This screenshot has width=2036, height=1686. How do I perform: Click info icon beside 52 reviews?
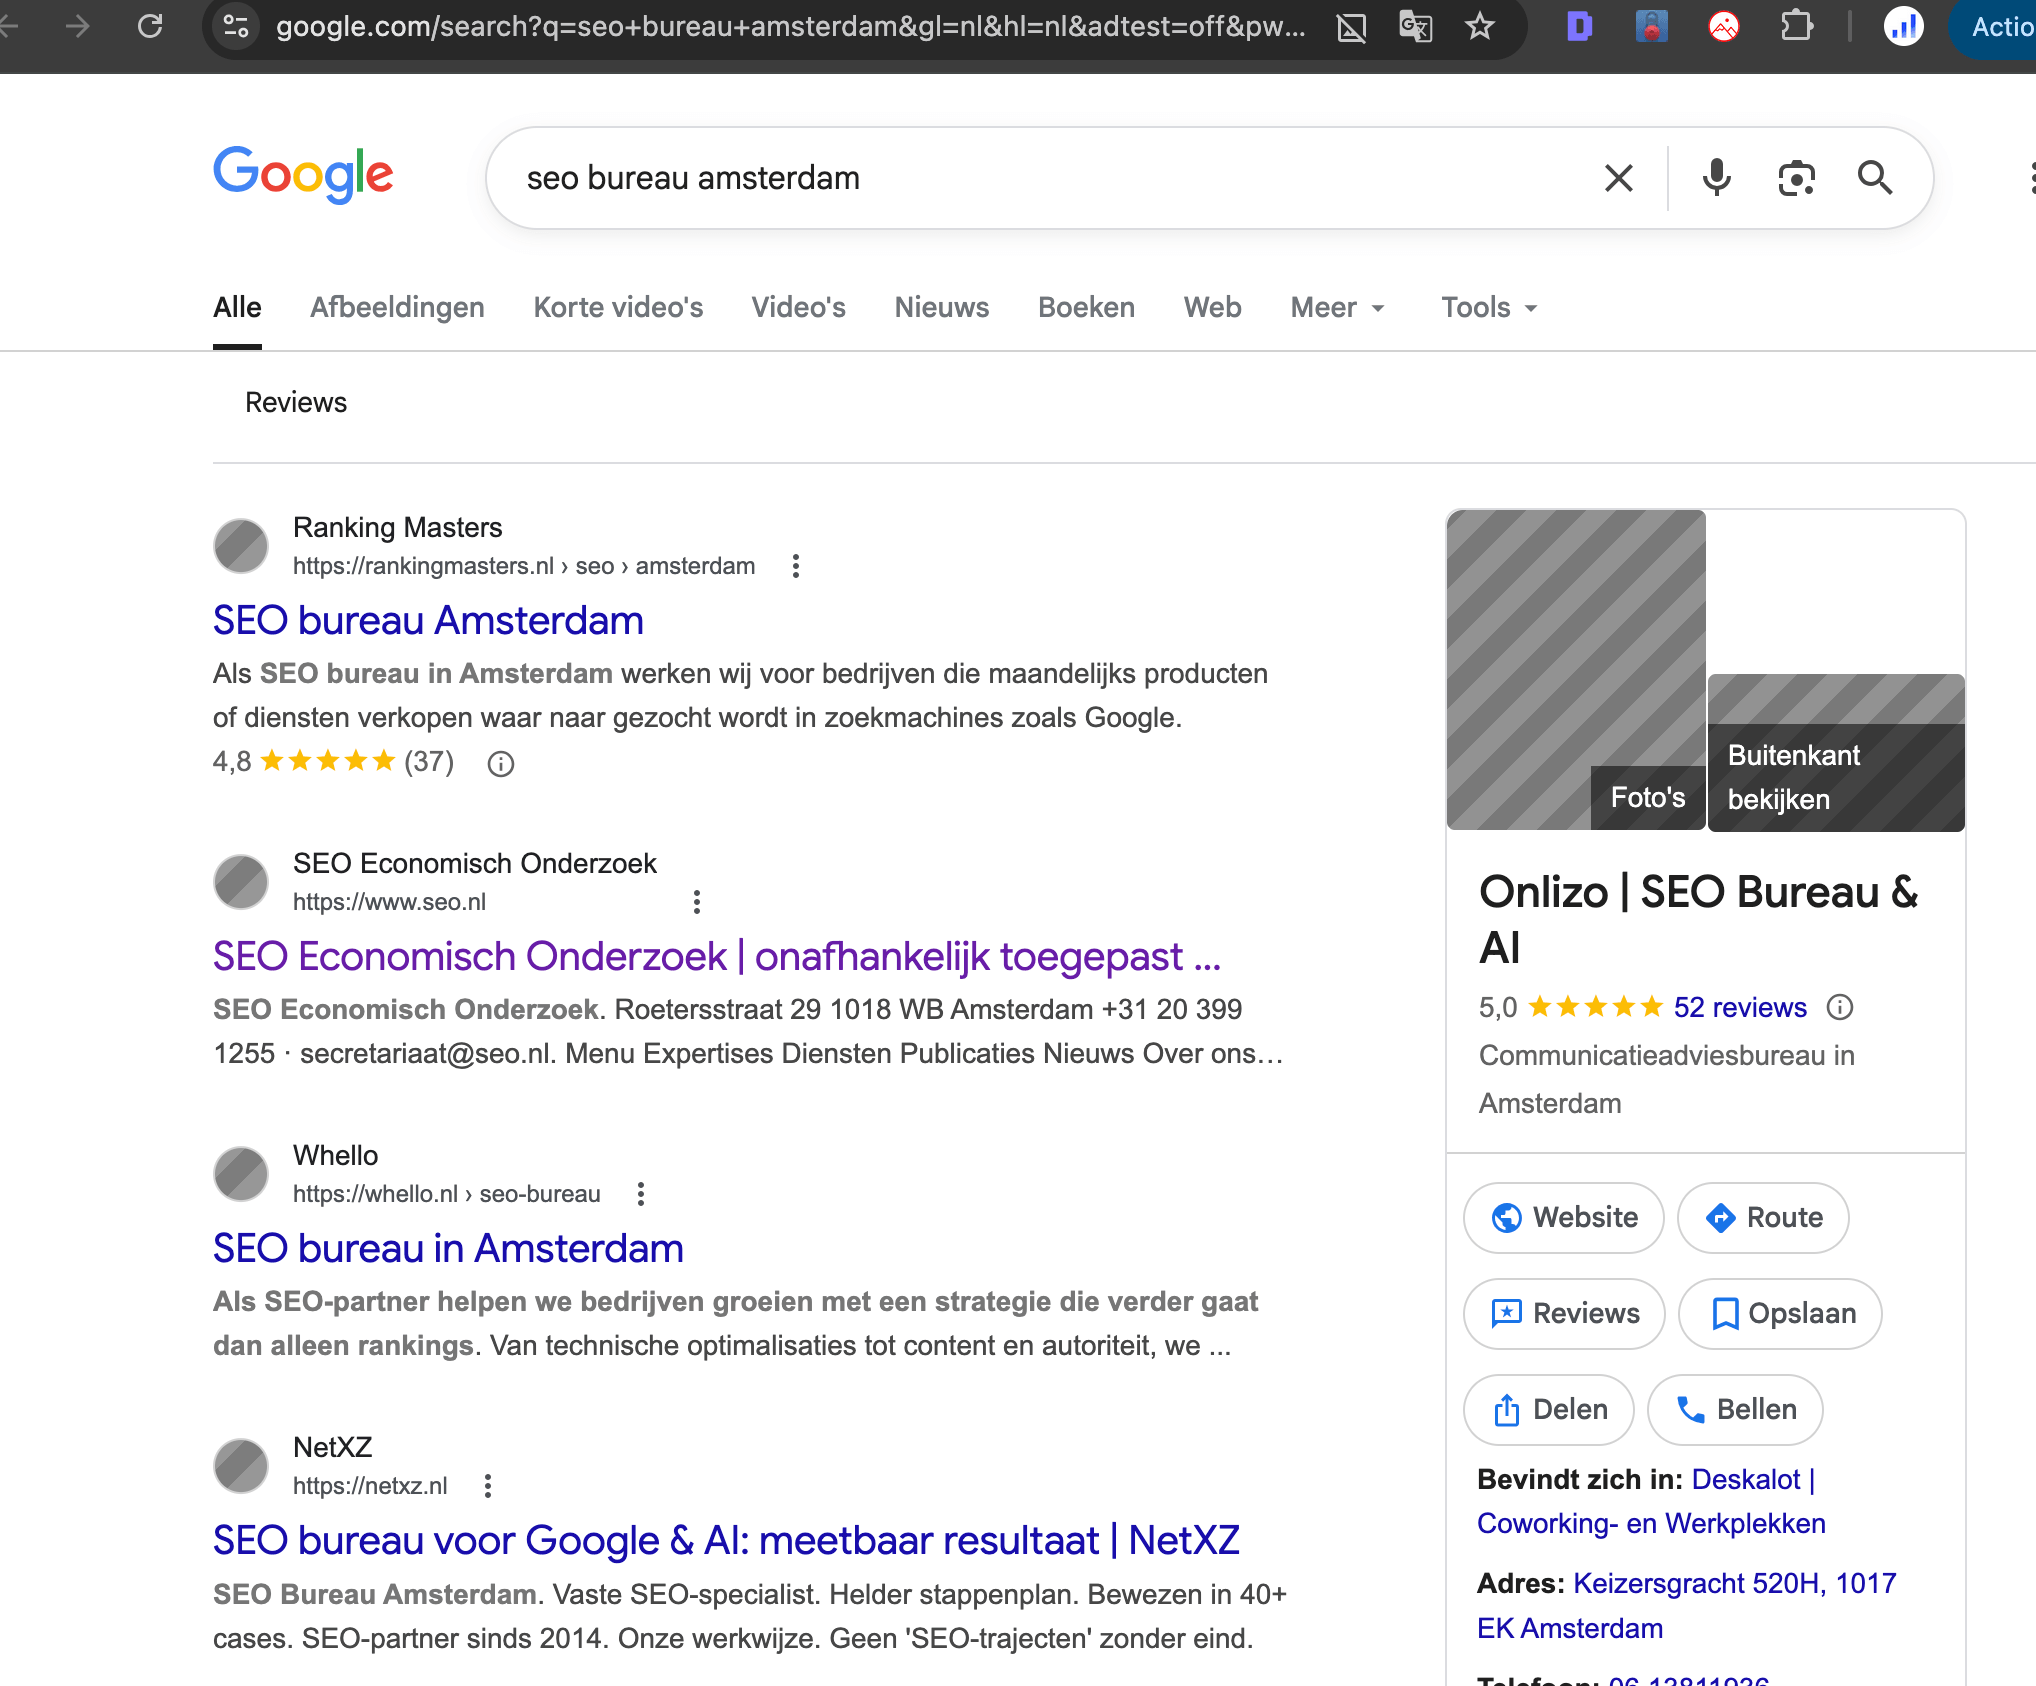click(1840, 1007)
